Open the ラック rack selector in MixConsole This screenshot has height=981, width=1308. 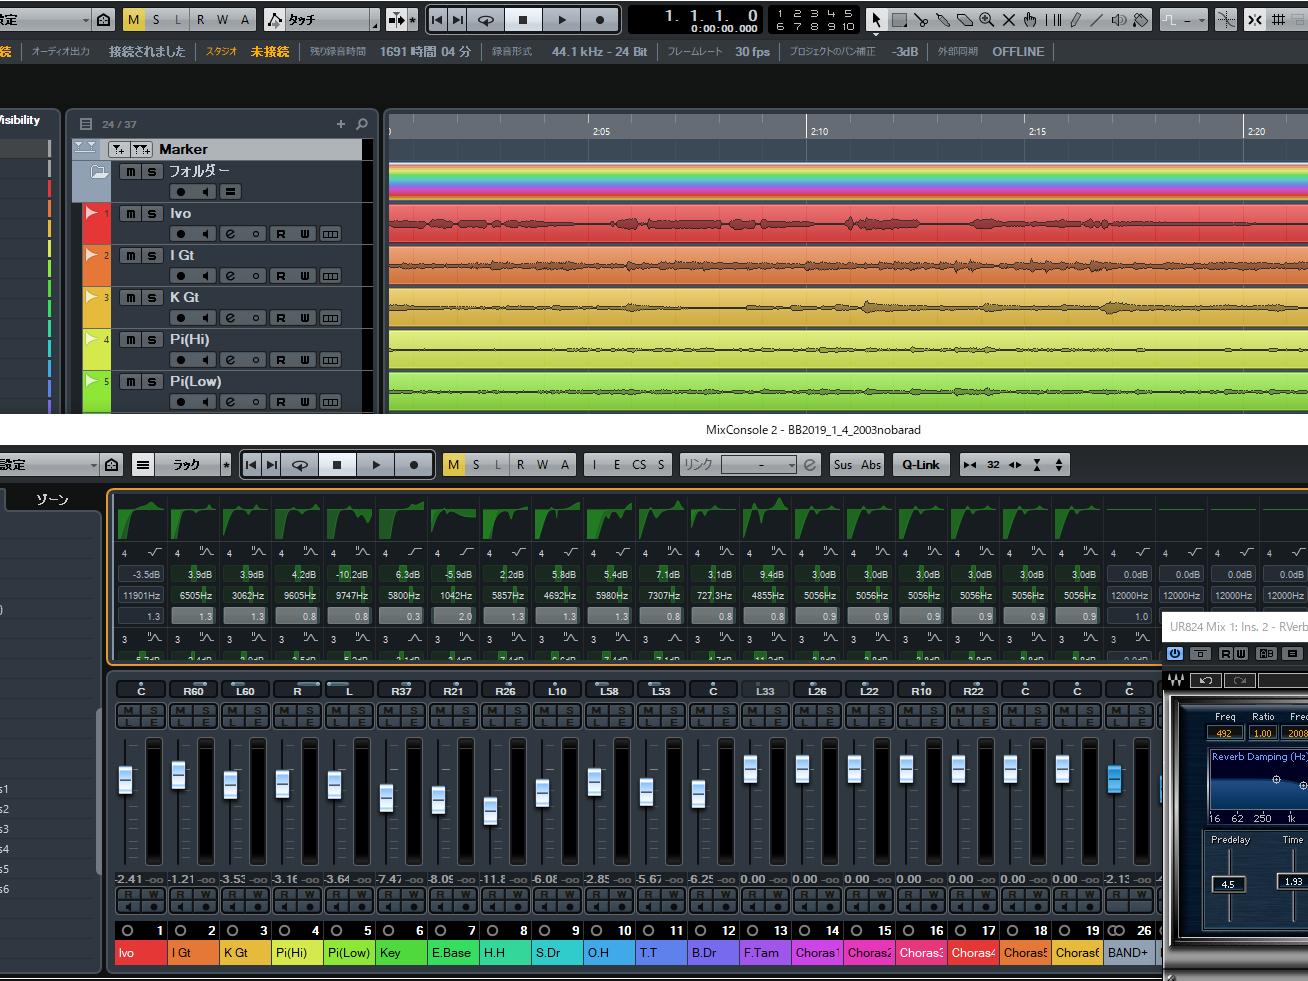click(x=187, y=465)
